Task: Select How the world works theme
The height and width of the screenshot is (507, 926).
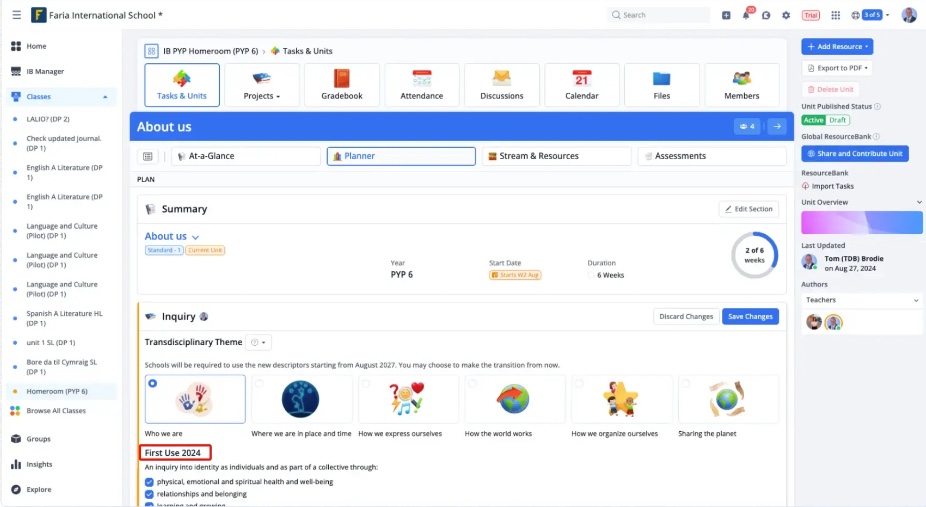Action: click(x=514, y=399)
